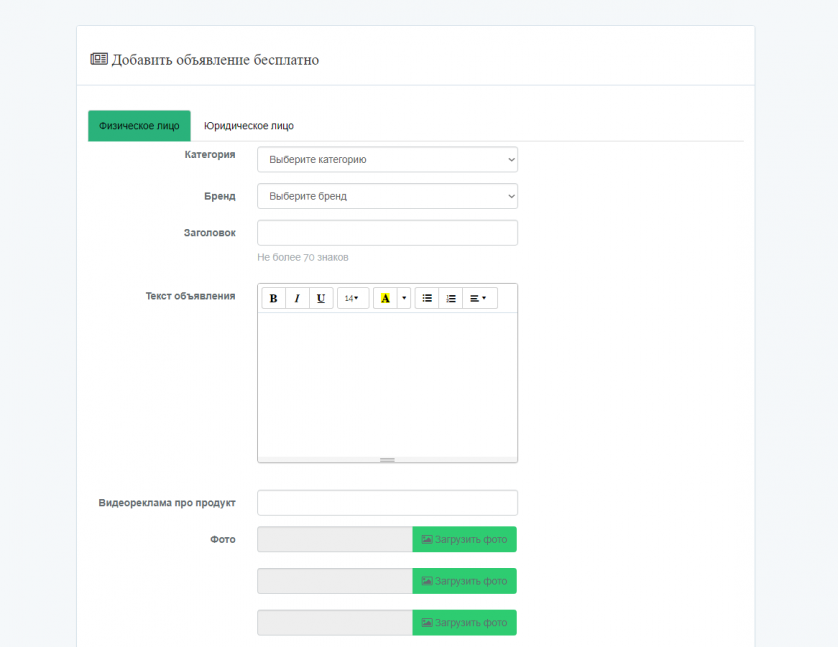This screenshot has height=647, width=838.
Task: Open the Выберите категорию dropdown
Action: click(x=387, y=160)
